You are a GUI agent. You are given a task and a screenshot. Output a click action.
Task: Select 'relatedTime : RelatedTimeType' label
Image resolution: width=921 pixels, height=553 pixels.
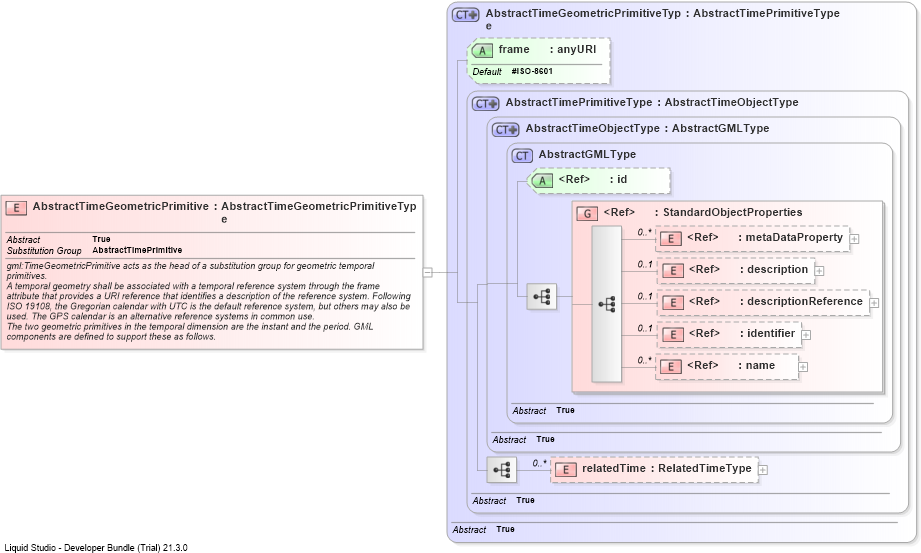pyautogui.click(x=667, y=468)
